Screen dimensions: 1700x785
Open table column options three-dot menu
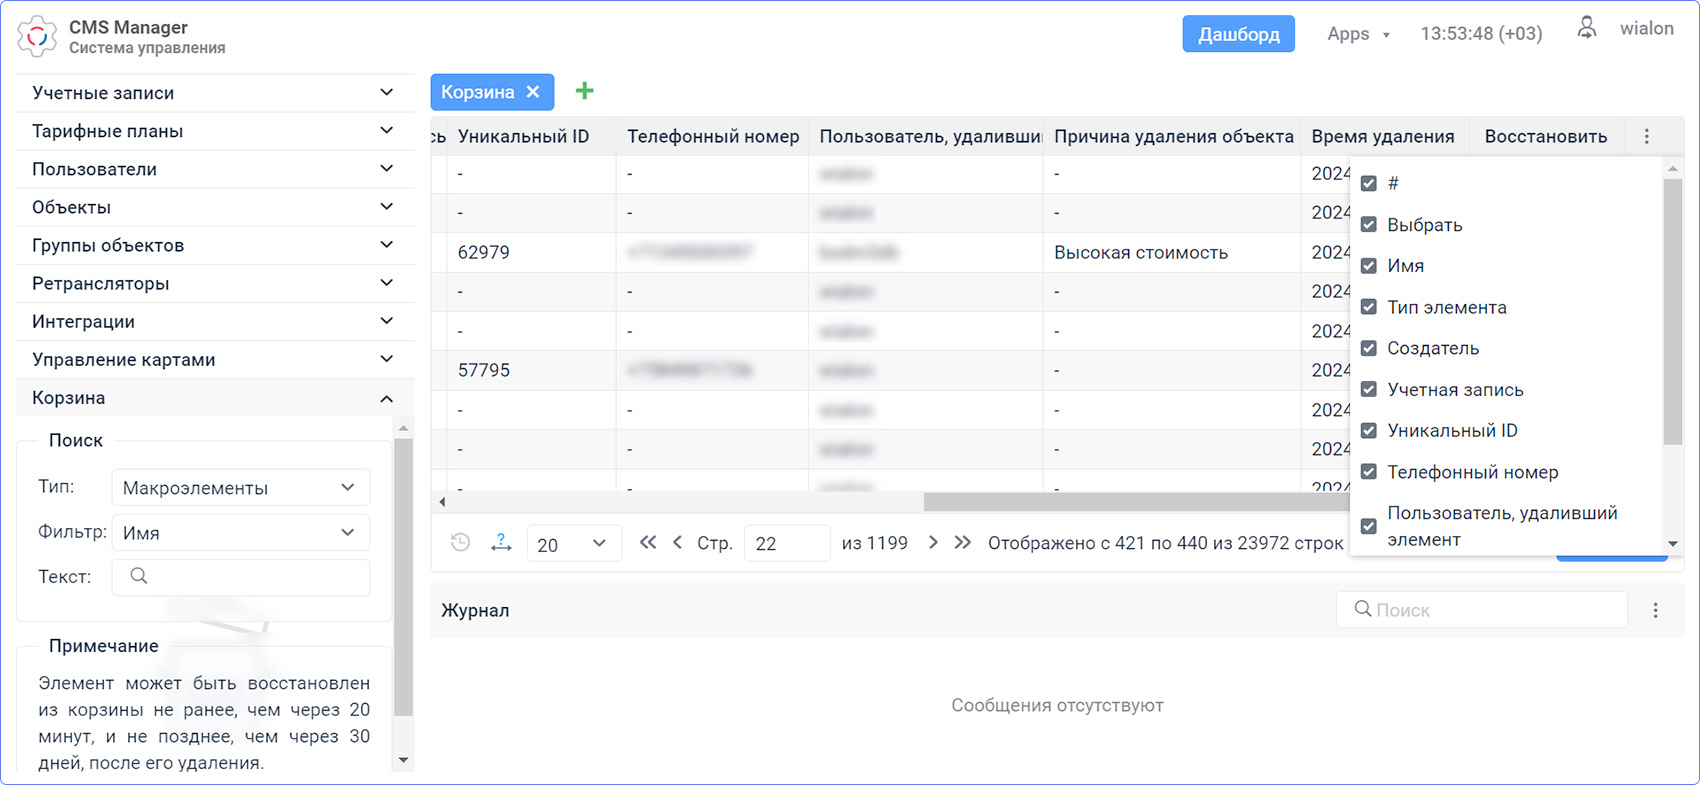1647,136
